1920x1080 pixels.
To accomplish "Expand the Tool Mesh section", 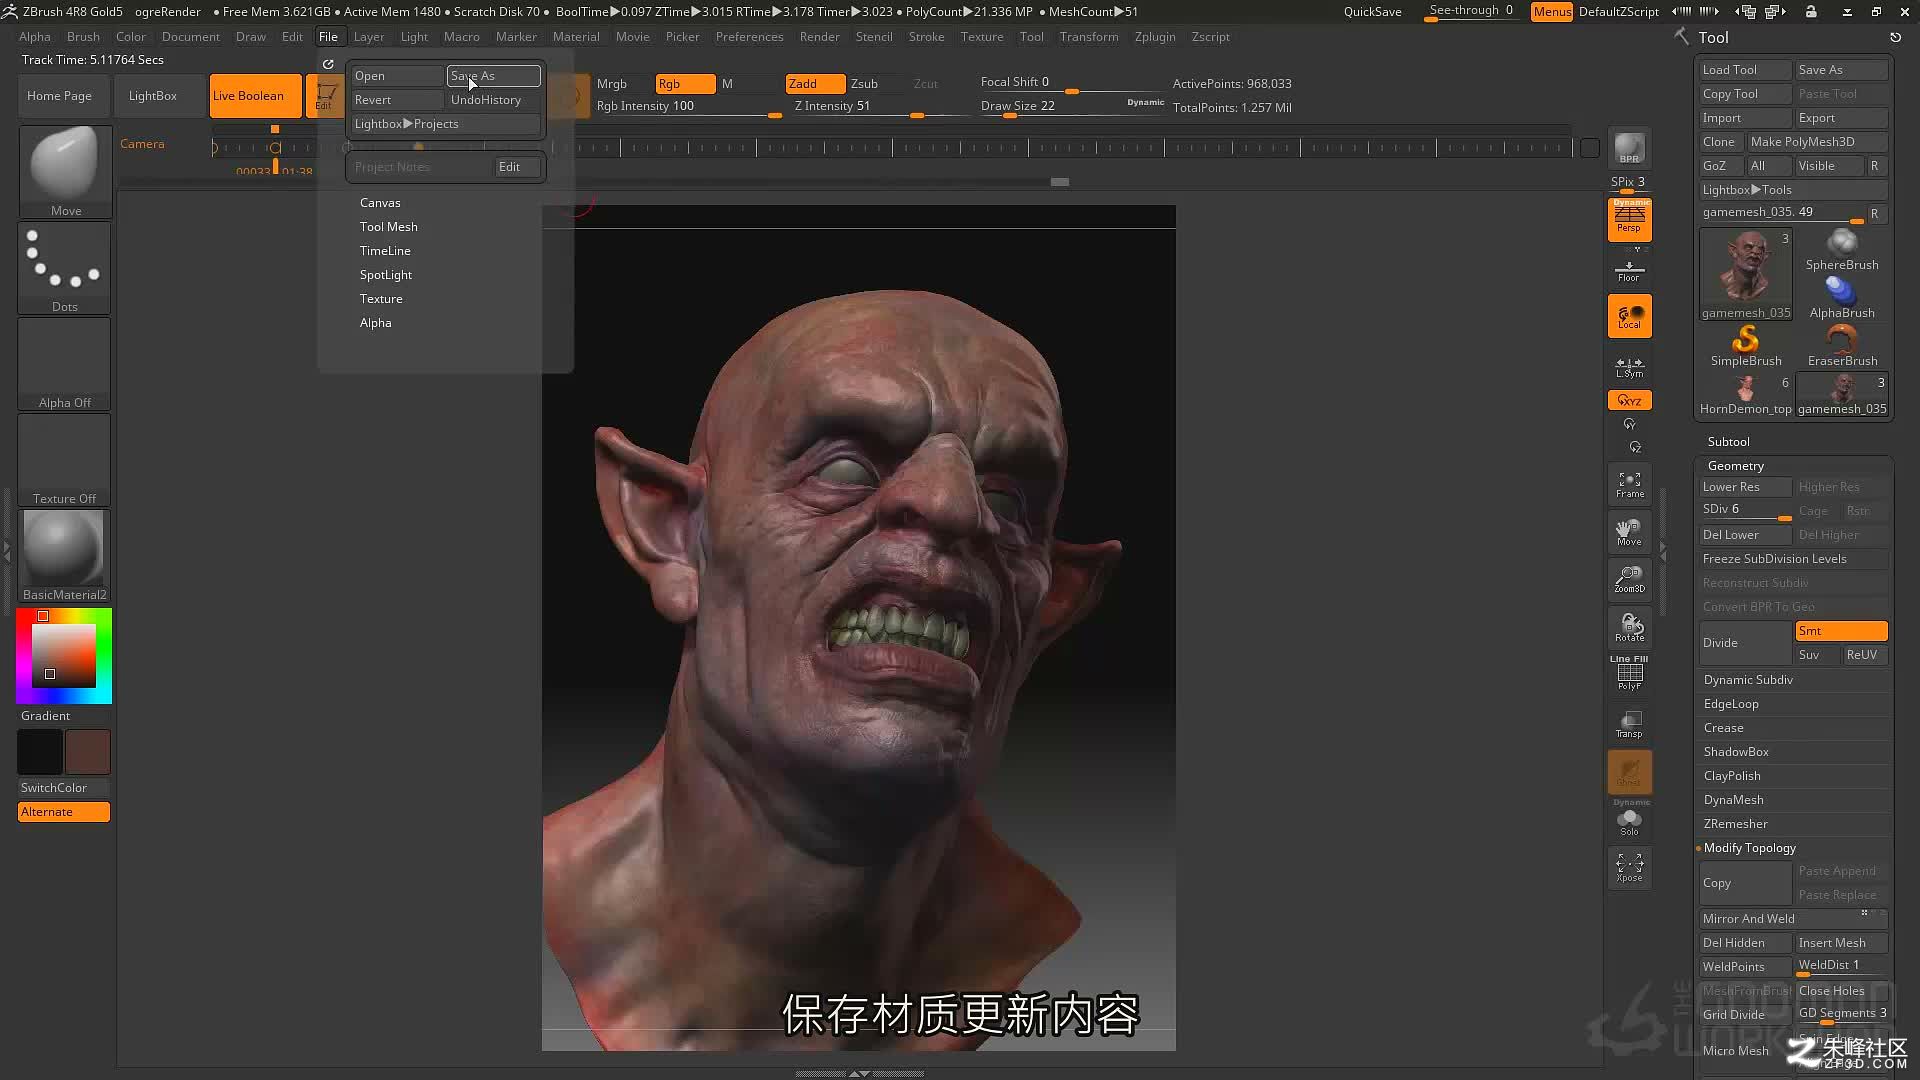I will pyautogui.click(x=389, y=227).
